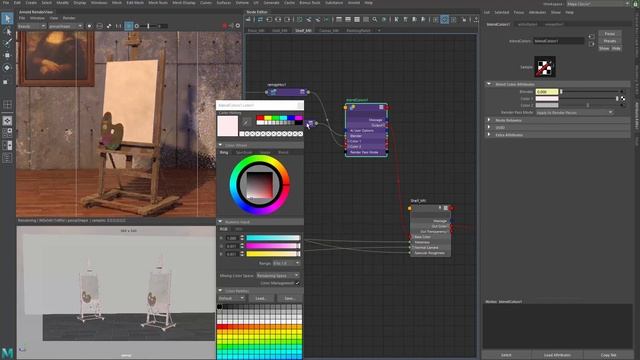This screenshot has height=360, width=640.
Task: Expand the UUID section
Action: (489, 127)
